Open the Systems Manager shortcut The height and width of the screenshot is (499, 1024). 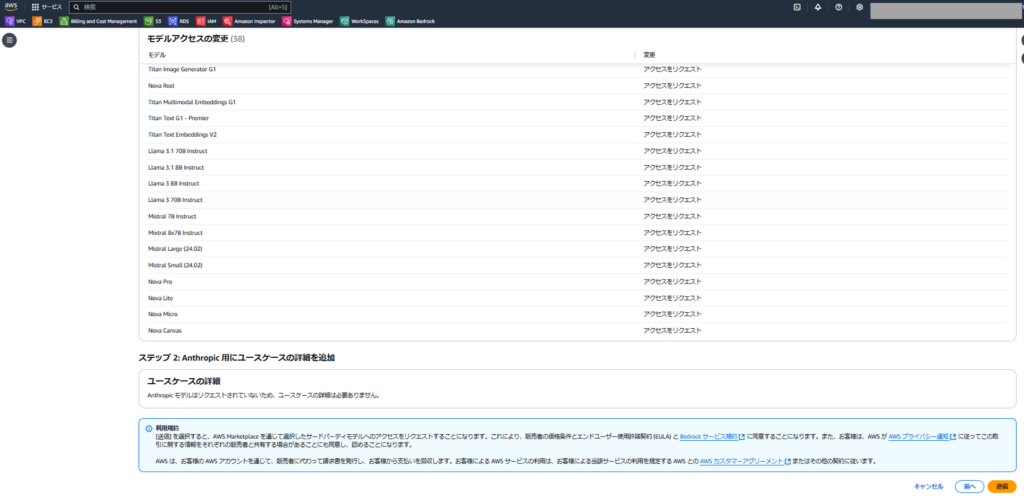coord(308,21)
